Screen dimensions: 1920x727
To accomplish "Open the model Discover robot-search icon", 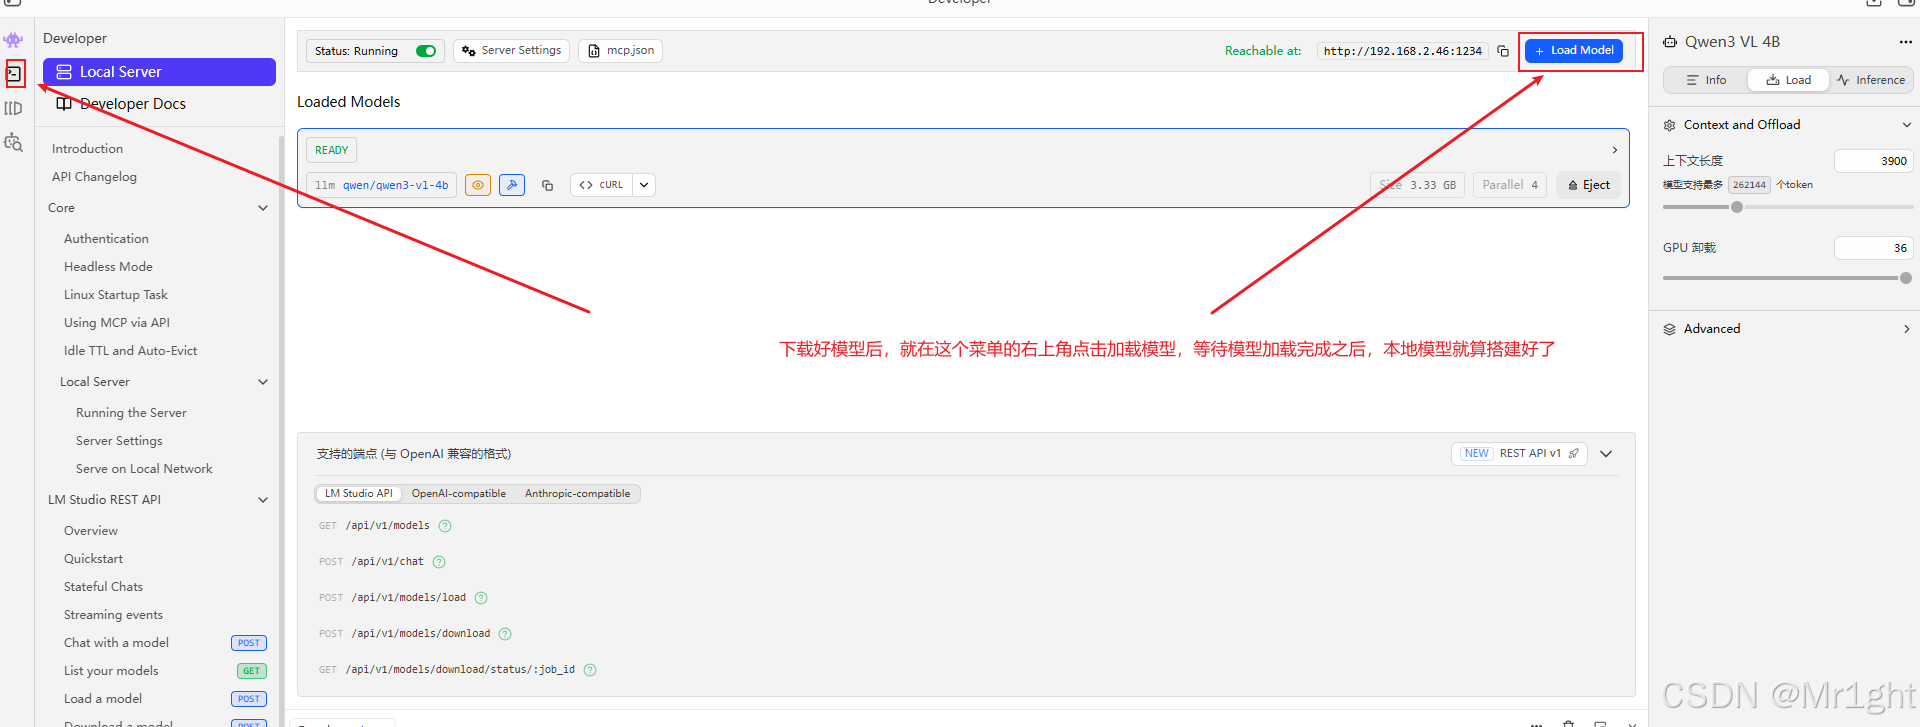I will click(13, 142).
